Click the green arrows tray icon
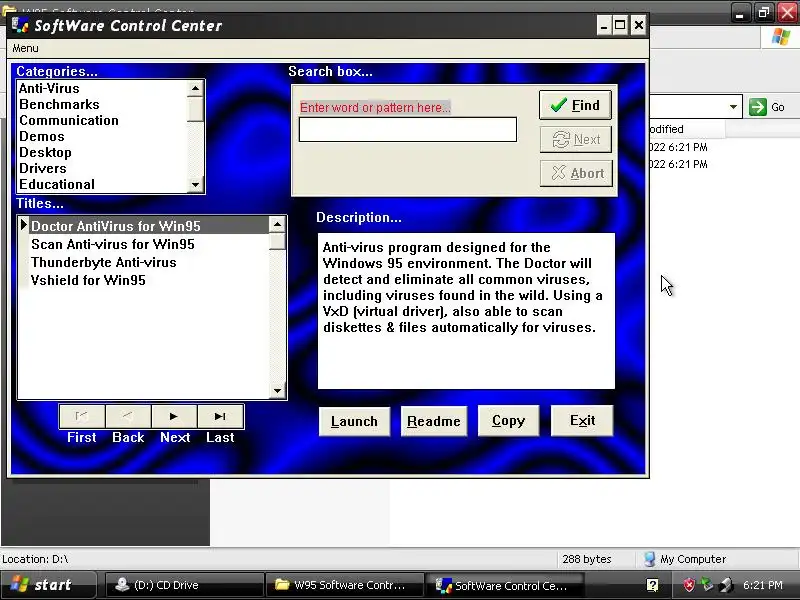This screenshot has width=800, height=600. pyautogui.click(x=707, y=585)
